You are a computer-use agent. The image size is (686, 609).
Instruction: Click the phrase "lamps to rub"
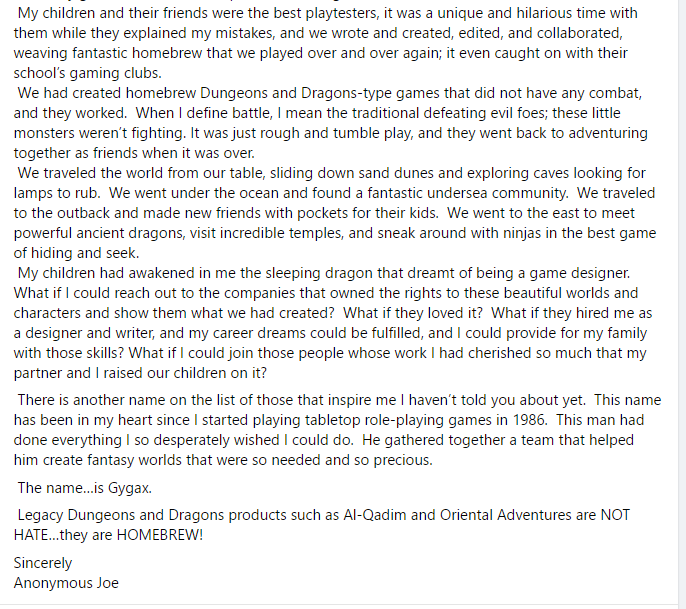pyautogui.click(x=58, y=193)
